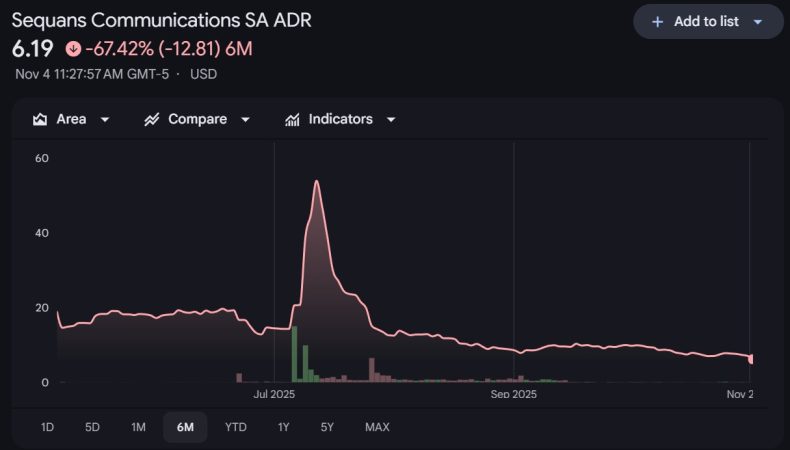The height and width of the screenshot is (450, 790).
Task: Switch chart to YTD range
Action: pyautogui.click(x=235, y=427)
